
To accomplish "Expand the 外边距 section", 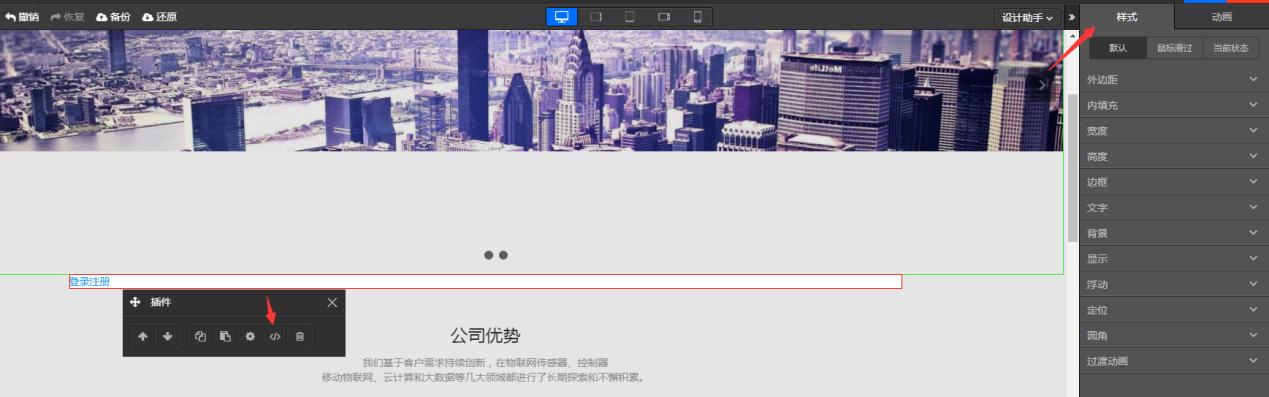I will pos(1173,79).
